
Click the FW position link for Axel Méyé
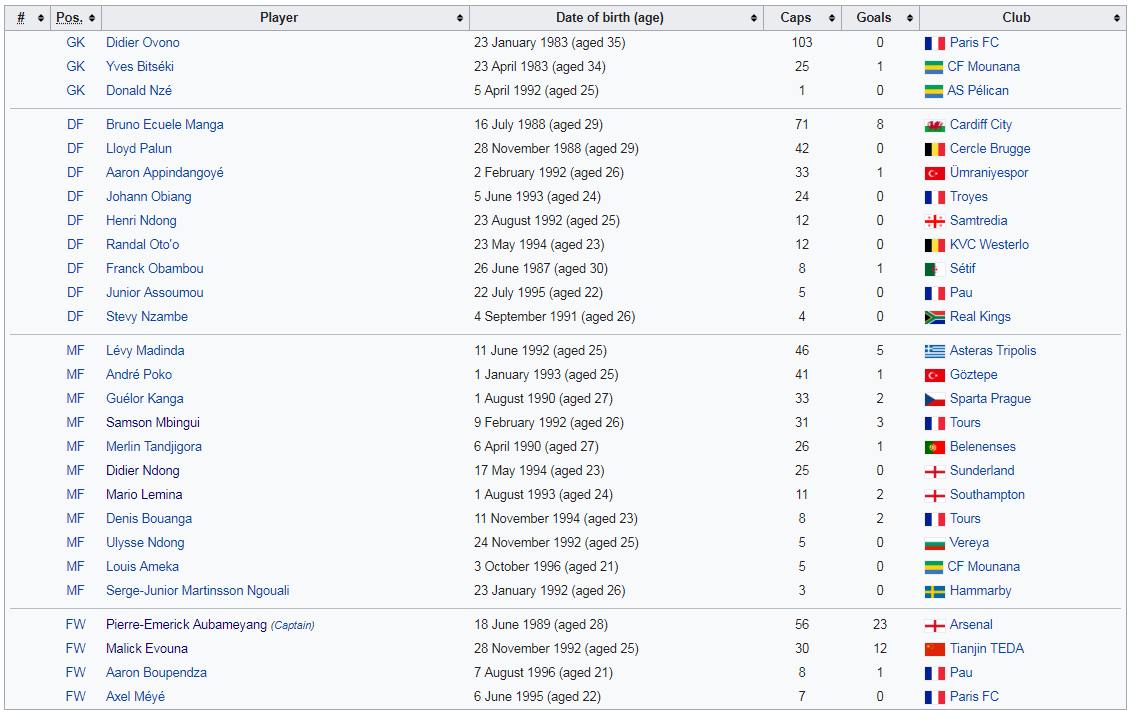[75, 696]
